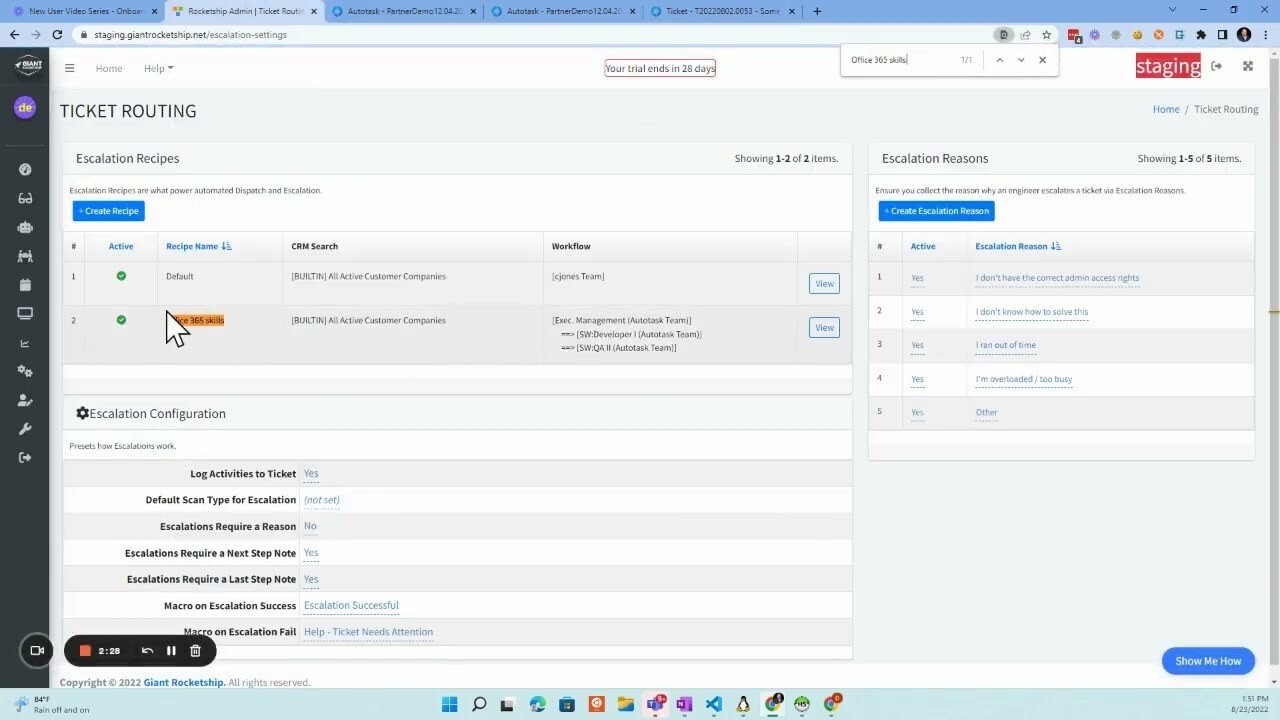The image size is (1280, 720).
Task: Click Home in the breadcrumb
Action: click(x=1166, y=109)
